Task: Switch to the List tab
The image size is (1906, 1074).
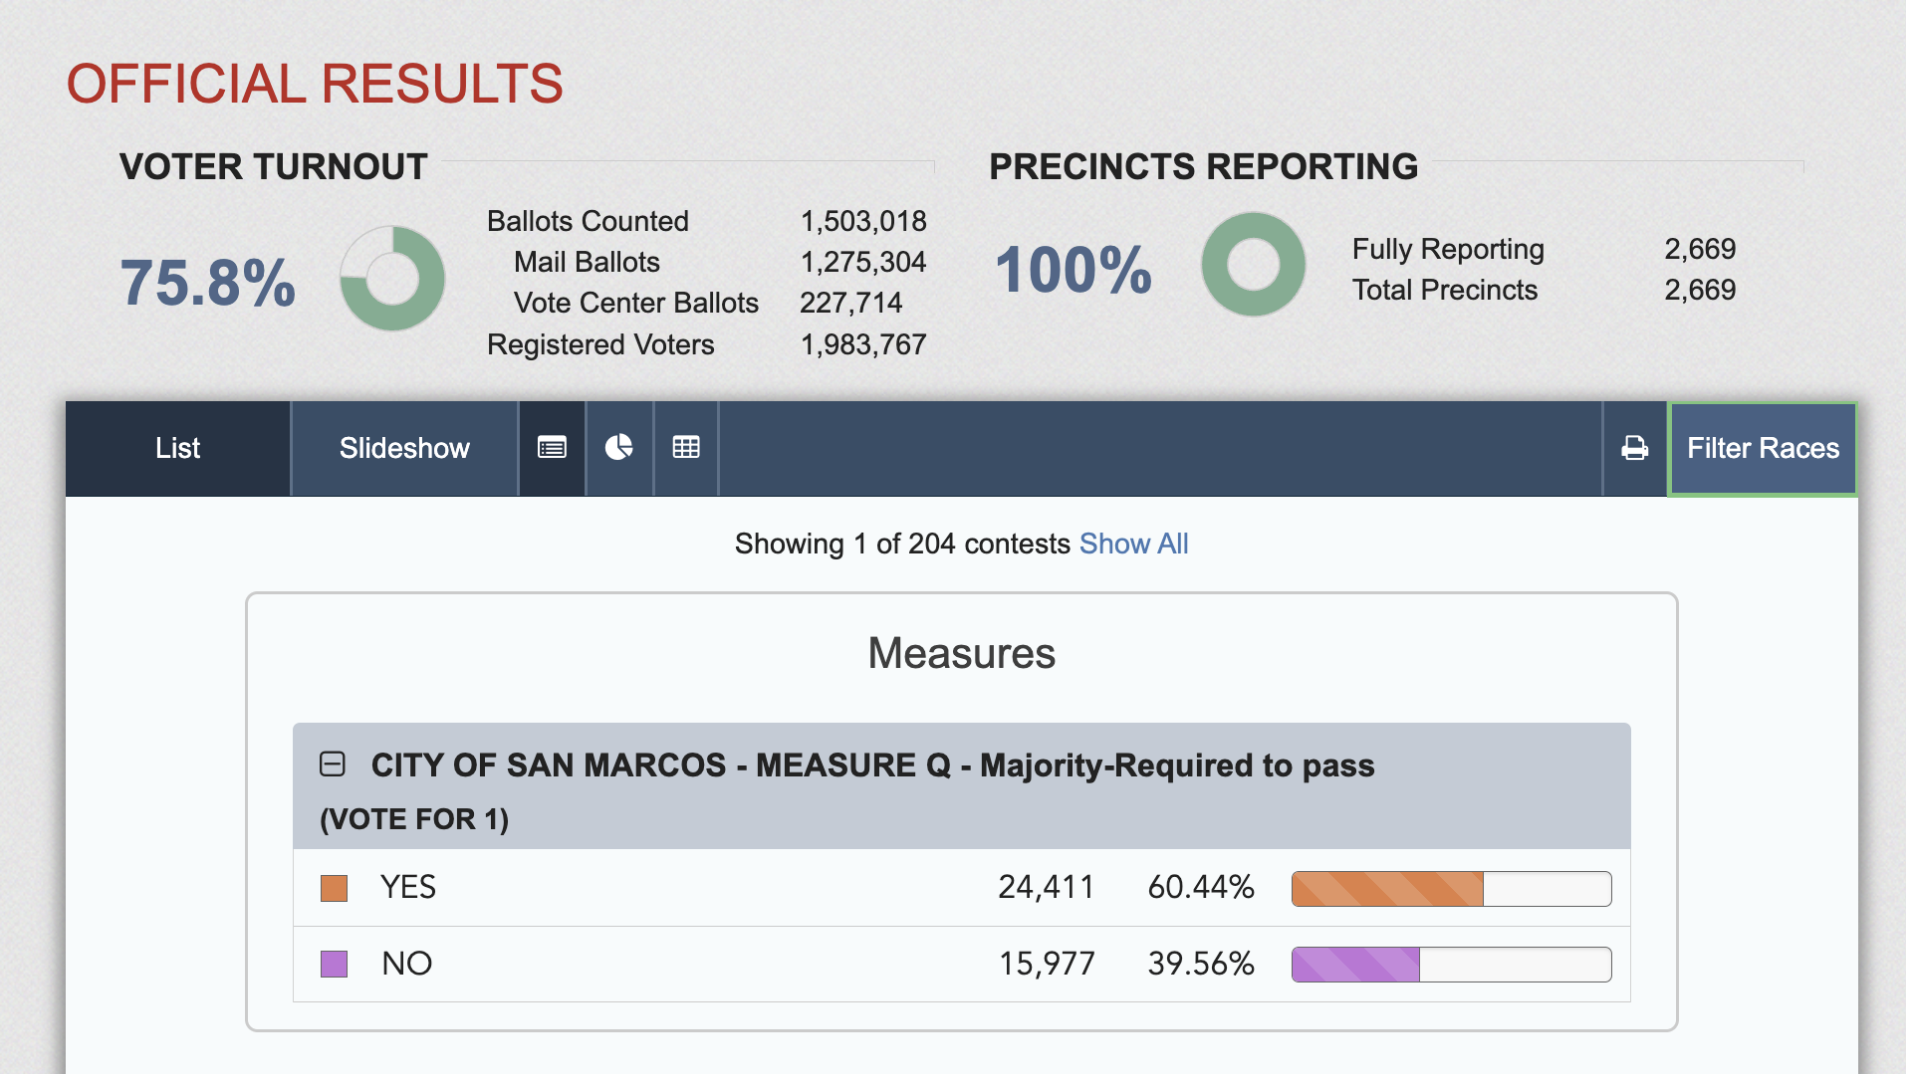Action: pyautogui.click(x=177, y=448)
